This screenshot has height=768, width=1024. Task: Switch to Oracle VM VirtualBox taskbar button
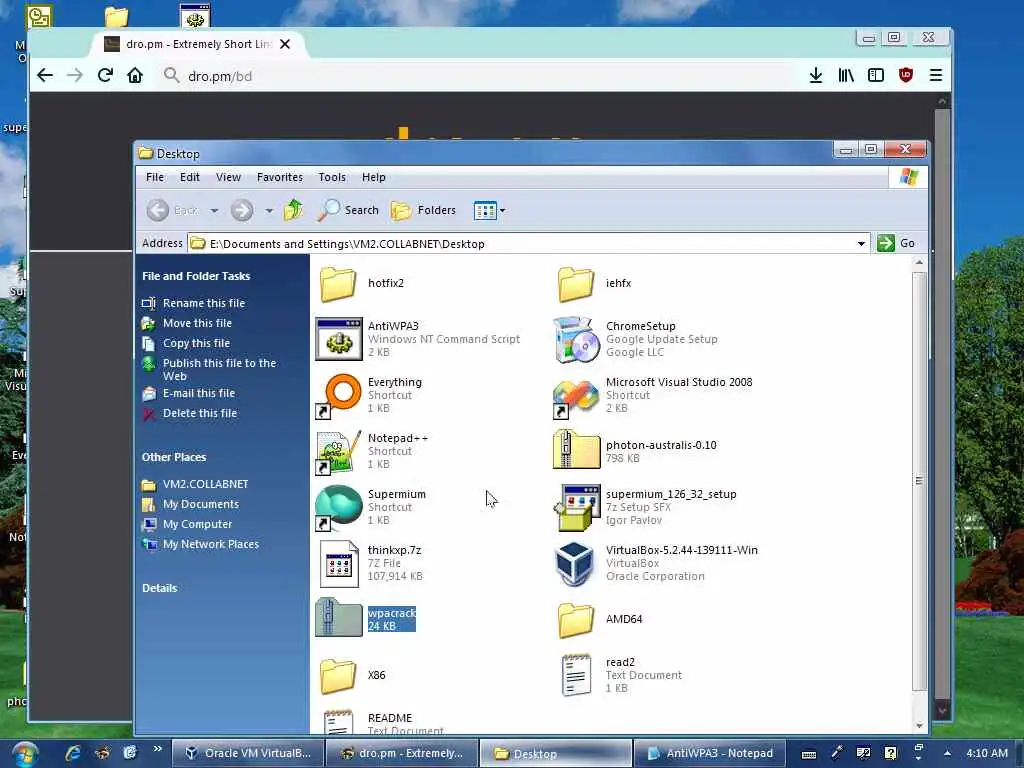tap(248, 753)
